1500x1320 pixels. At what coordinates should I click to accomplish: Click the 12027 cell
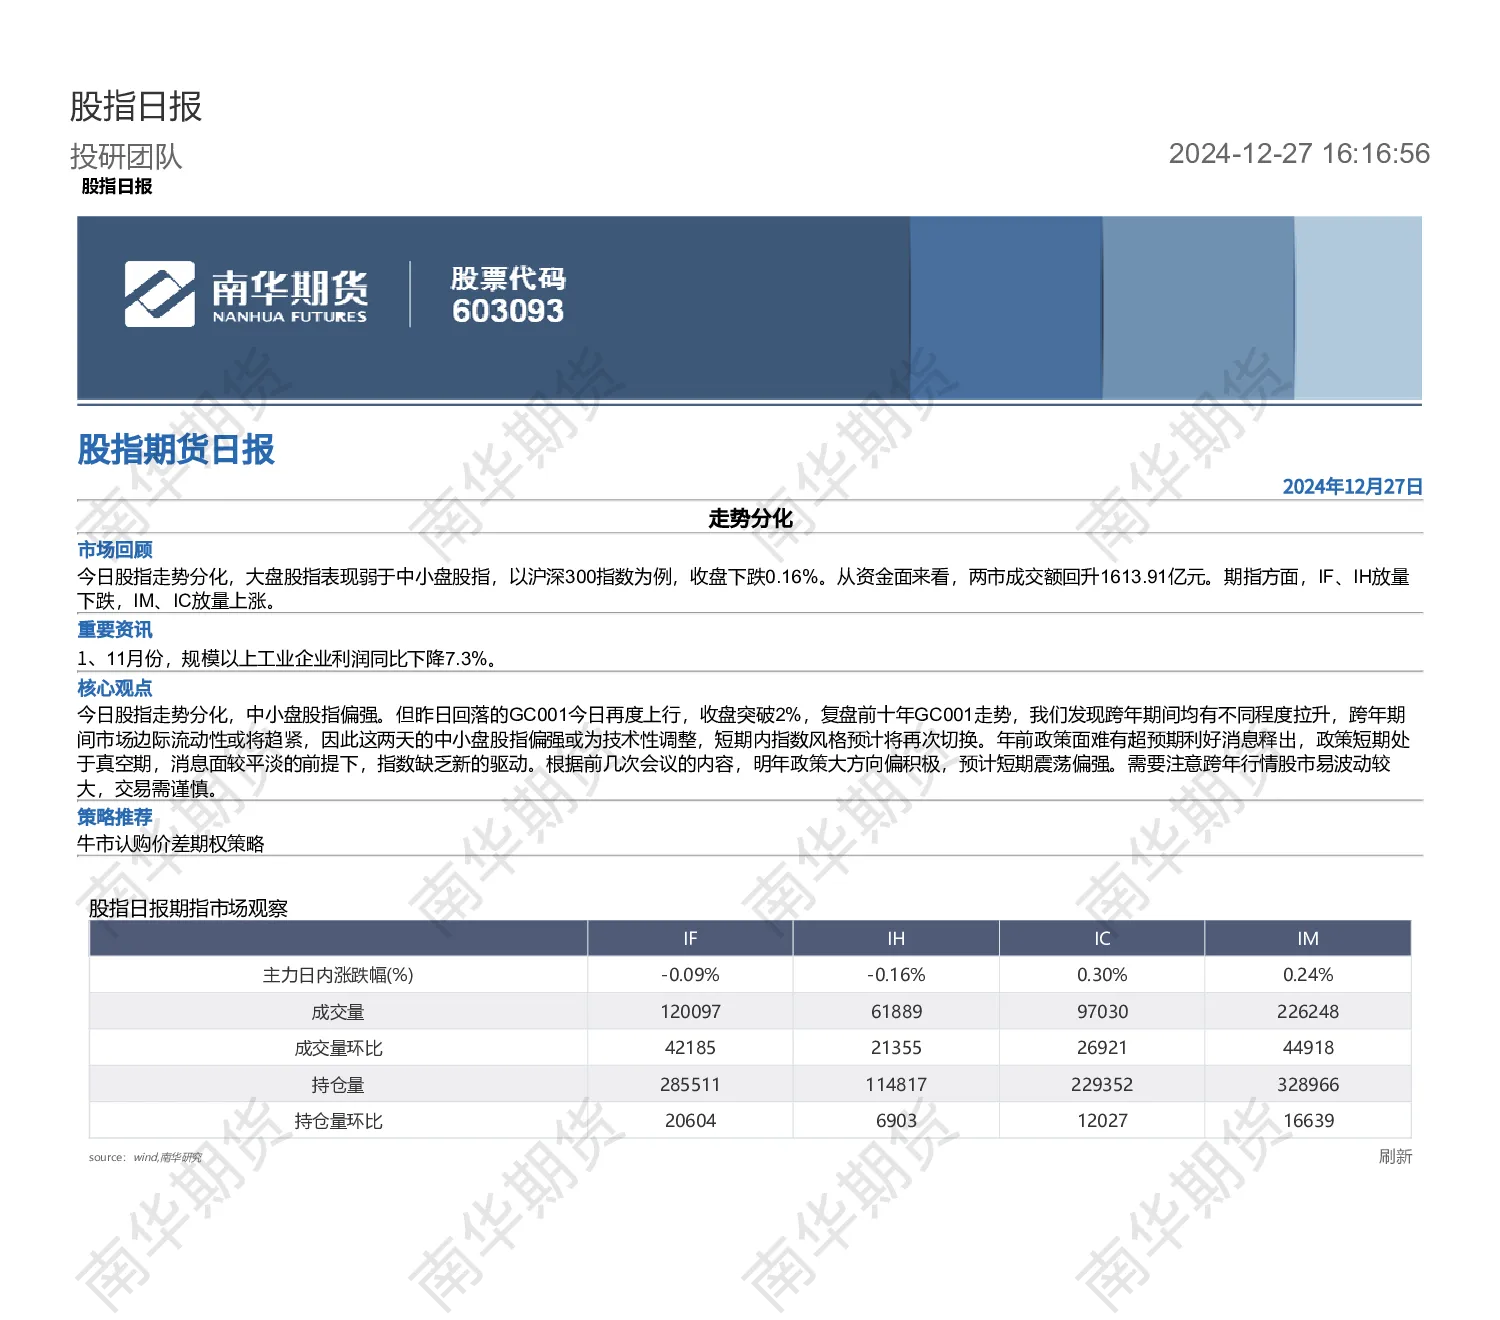[1102, 1121]
